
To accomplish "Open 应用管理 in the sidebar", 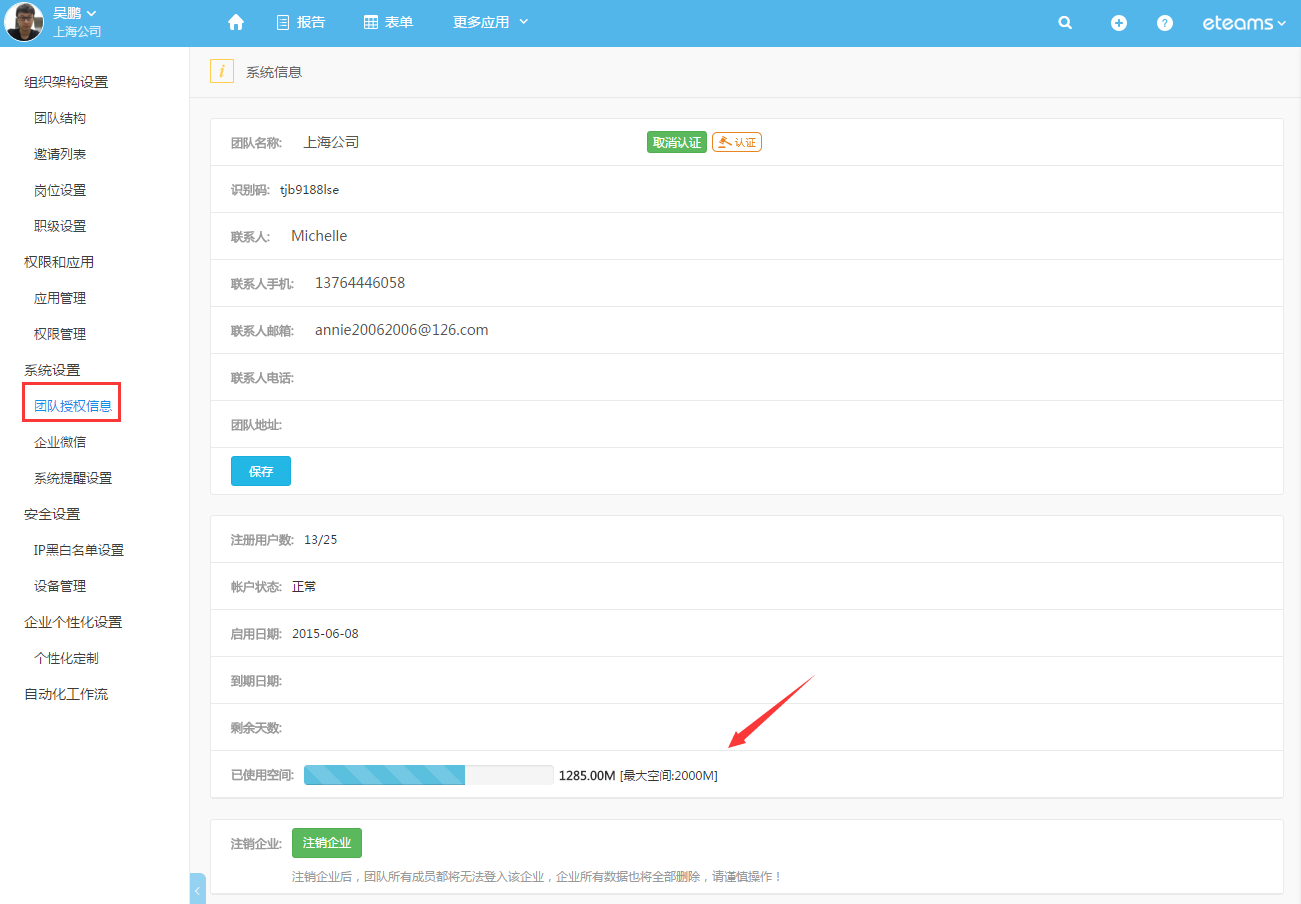I will 60,298.
